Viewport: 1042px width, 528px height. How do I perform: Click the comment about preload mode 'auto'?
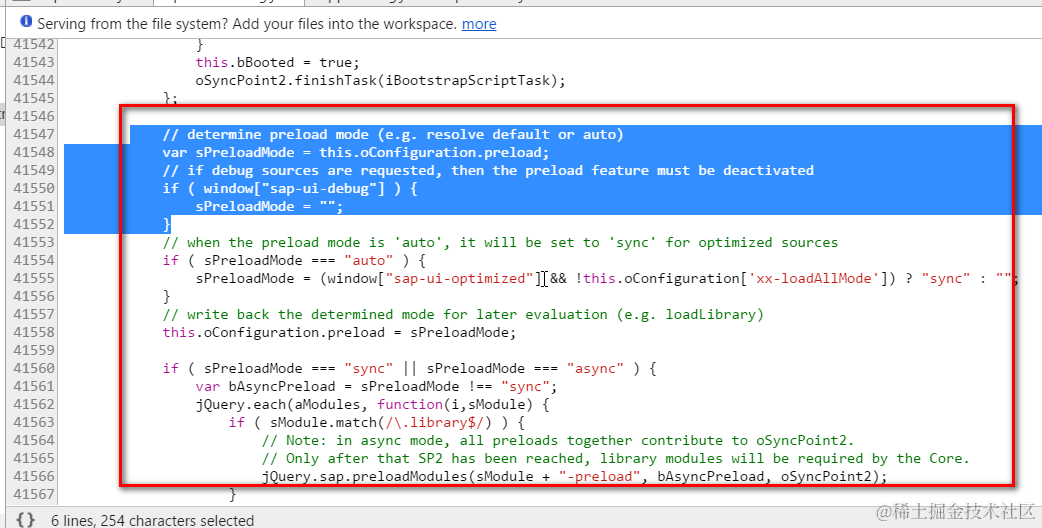click(x=500, y=242)
